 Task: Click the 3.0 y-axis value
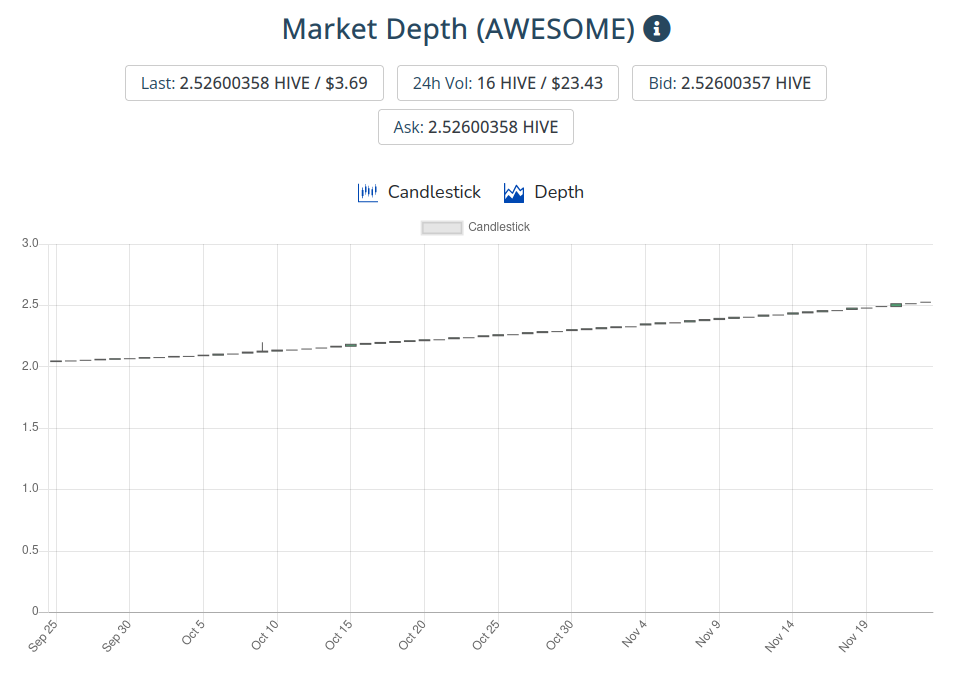(30, 243)
